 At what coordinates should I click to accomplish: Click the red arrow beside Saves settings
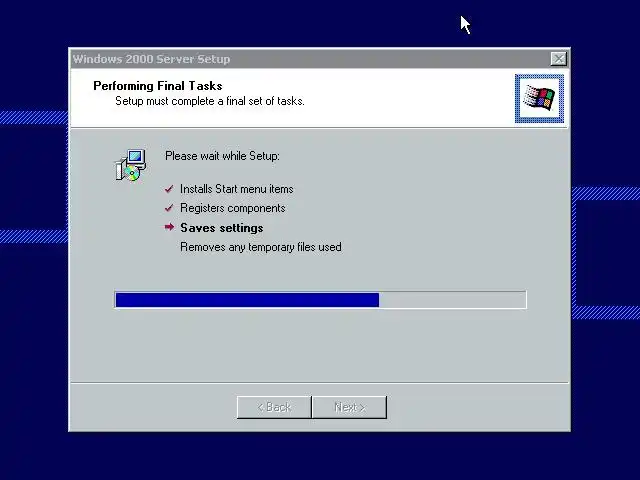click(169, 227)
